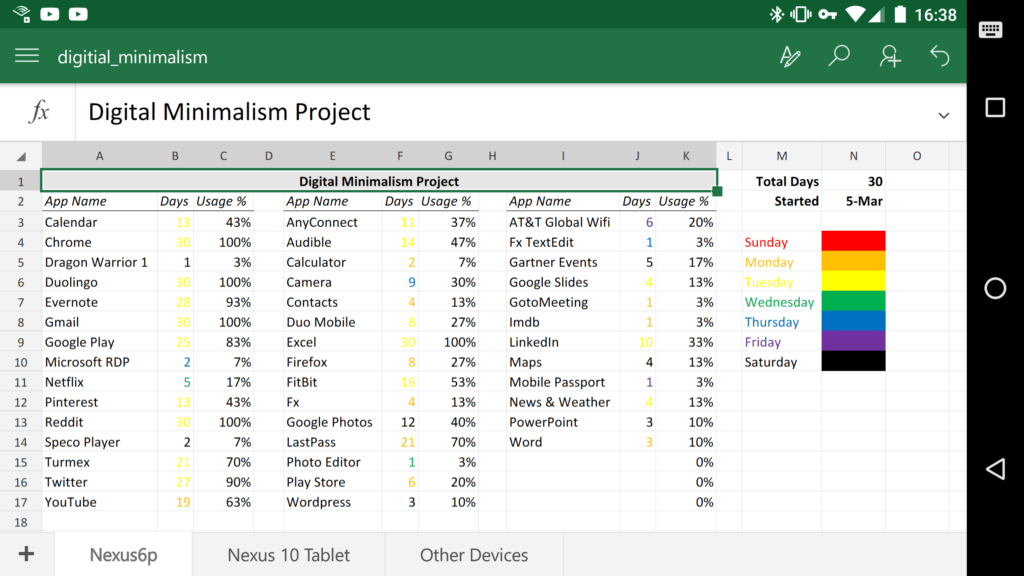Open the hamburger navigation menu
The width and height of the screenshot is (1024, 576).
(x=27, y=56)
